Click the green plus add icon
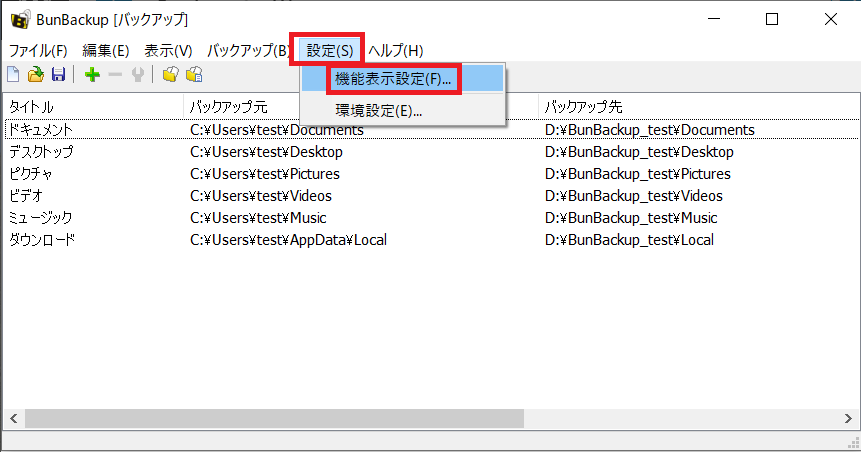The image size is (861, 452). [92, 75]
